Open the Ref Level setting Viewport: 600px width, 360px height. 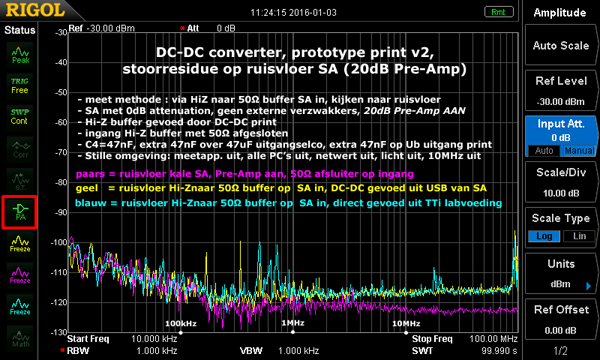tap(561, 91)
